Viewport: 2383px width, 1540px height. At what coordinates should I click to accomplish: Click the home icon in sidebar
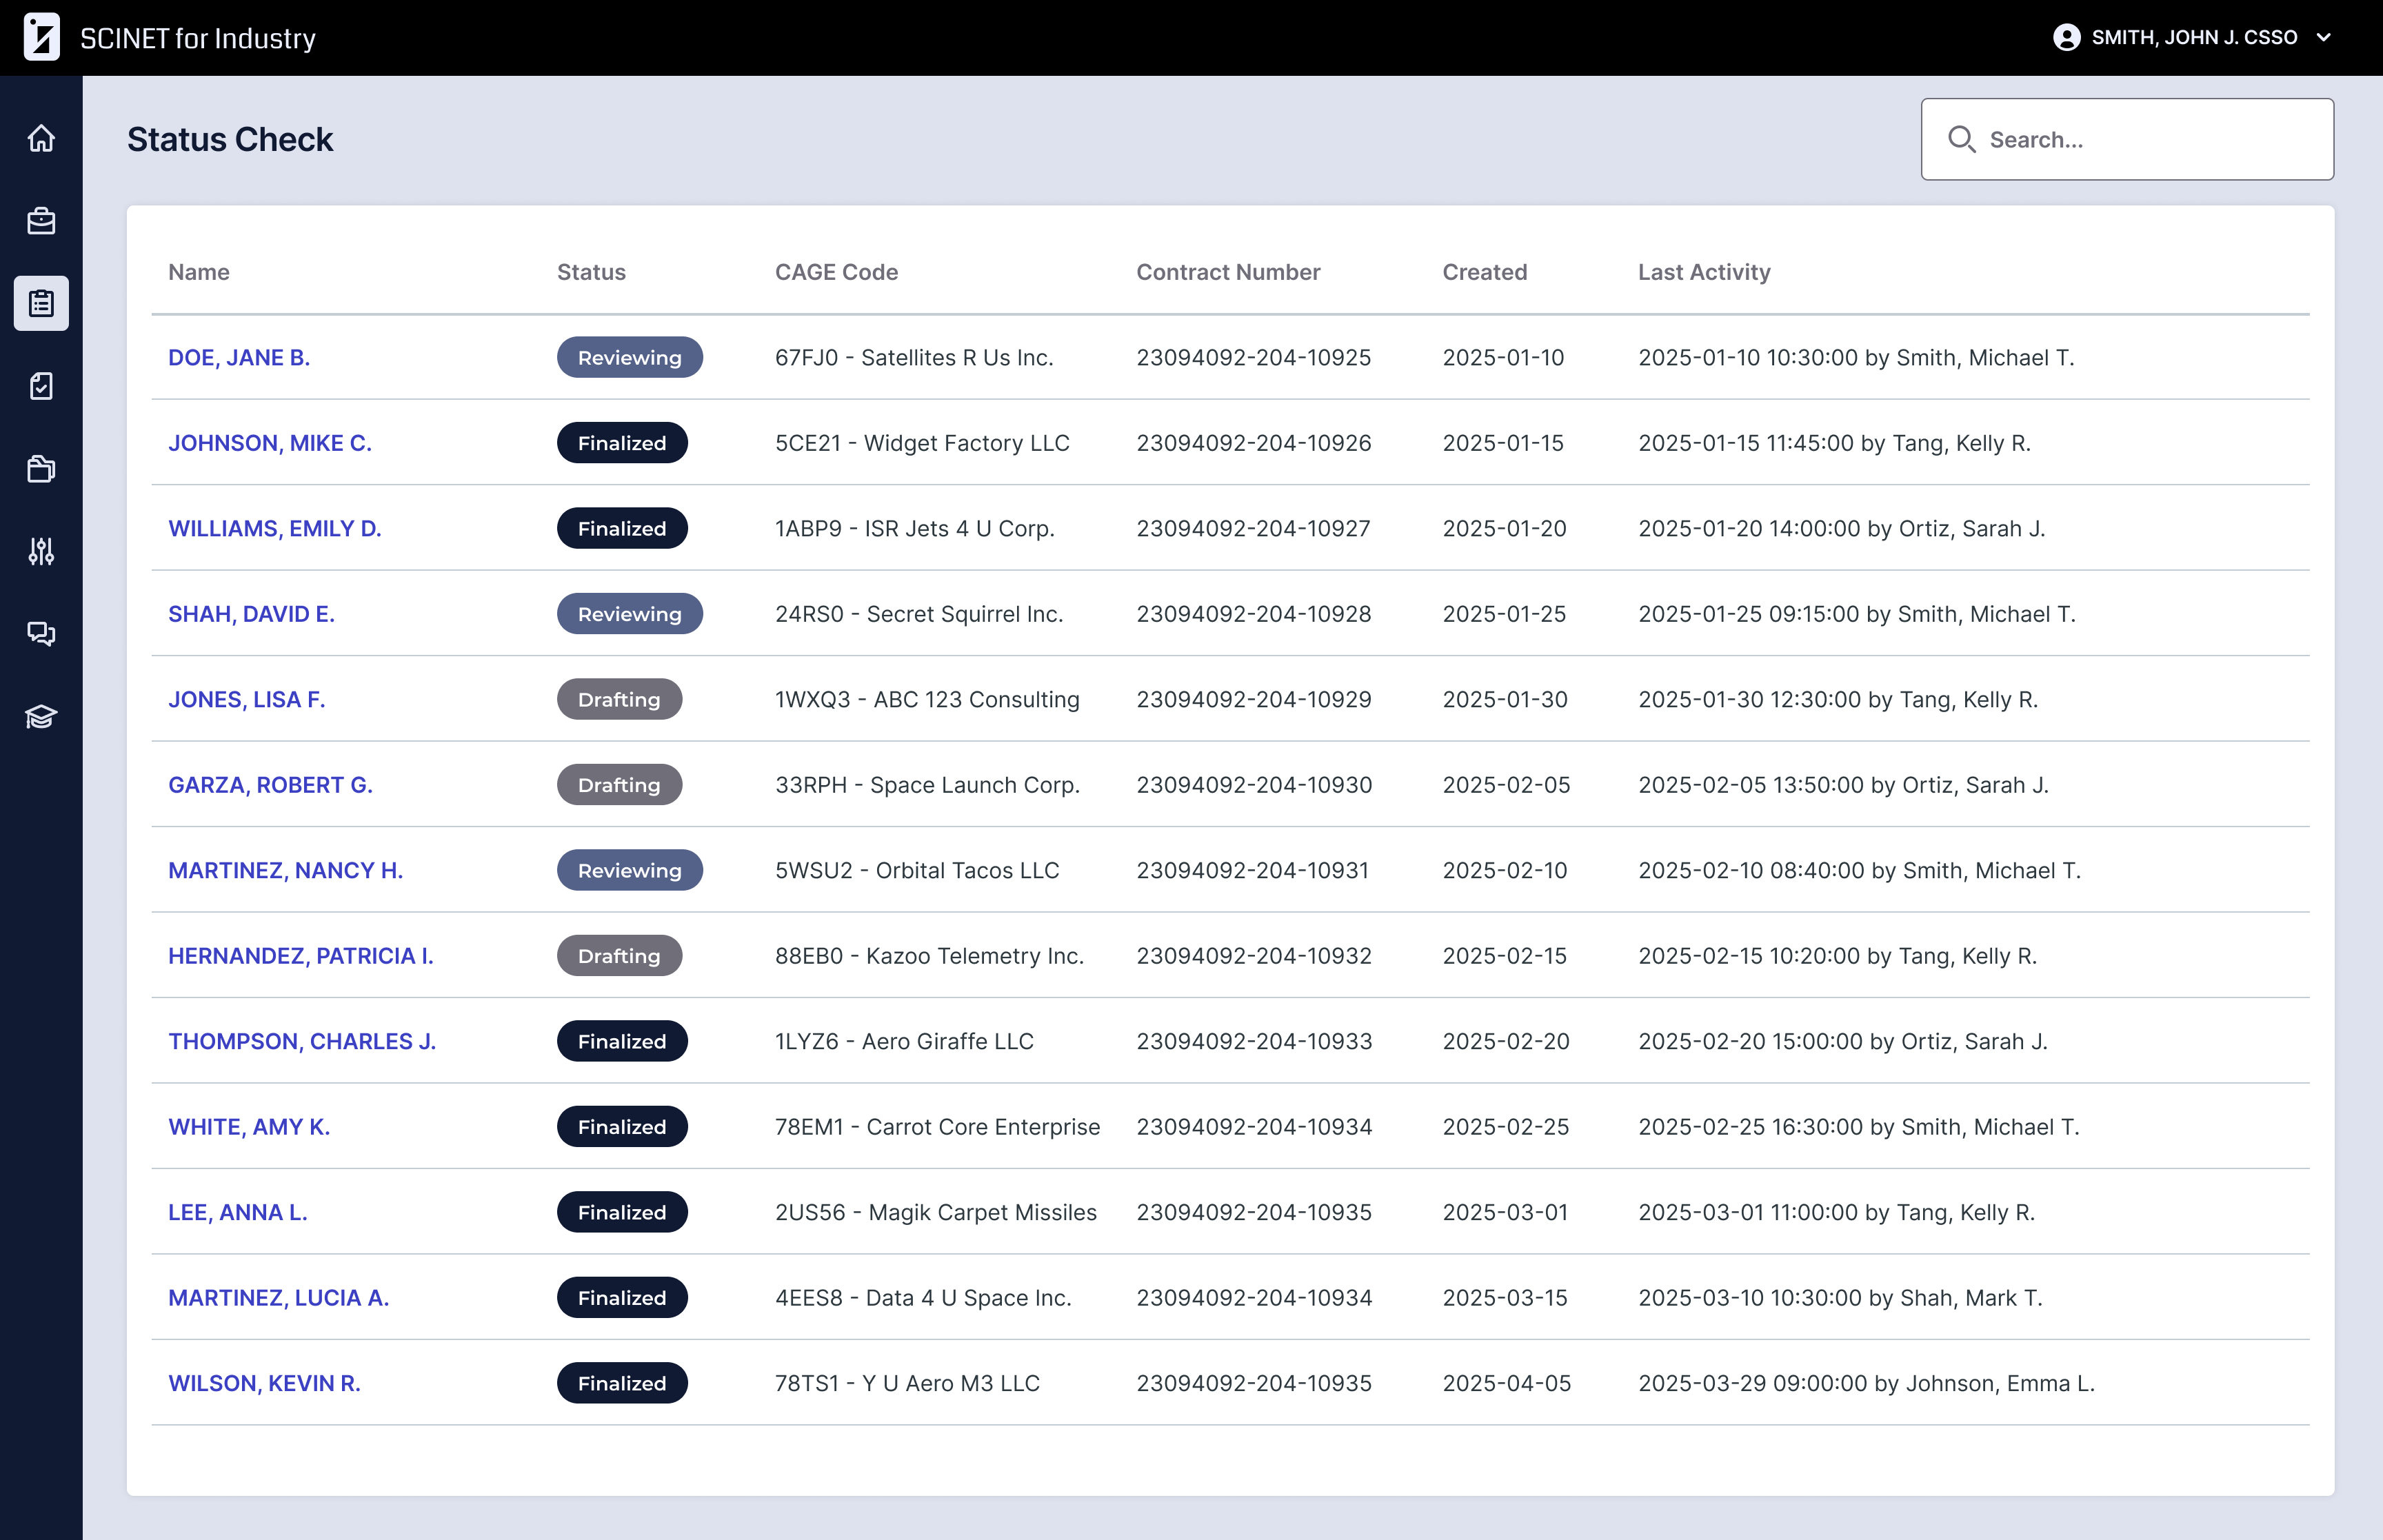41,138
